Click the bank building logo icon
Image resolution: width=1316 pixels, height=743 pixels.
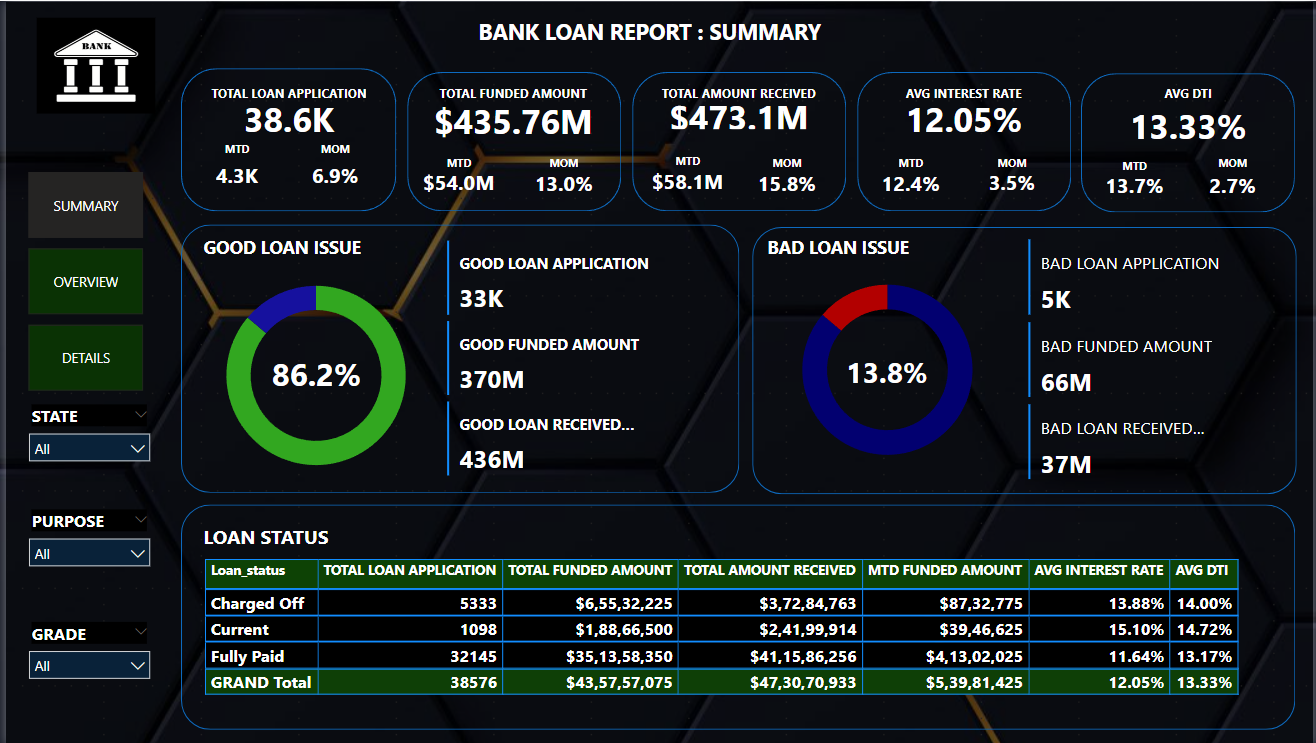[x=96, y=65]
